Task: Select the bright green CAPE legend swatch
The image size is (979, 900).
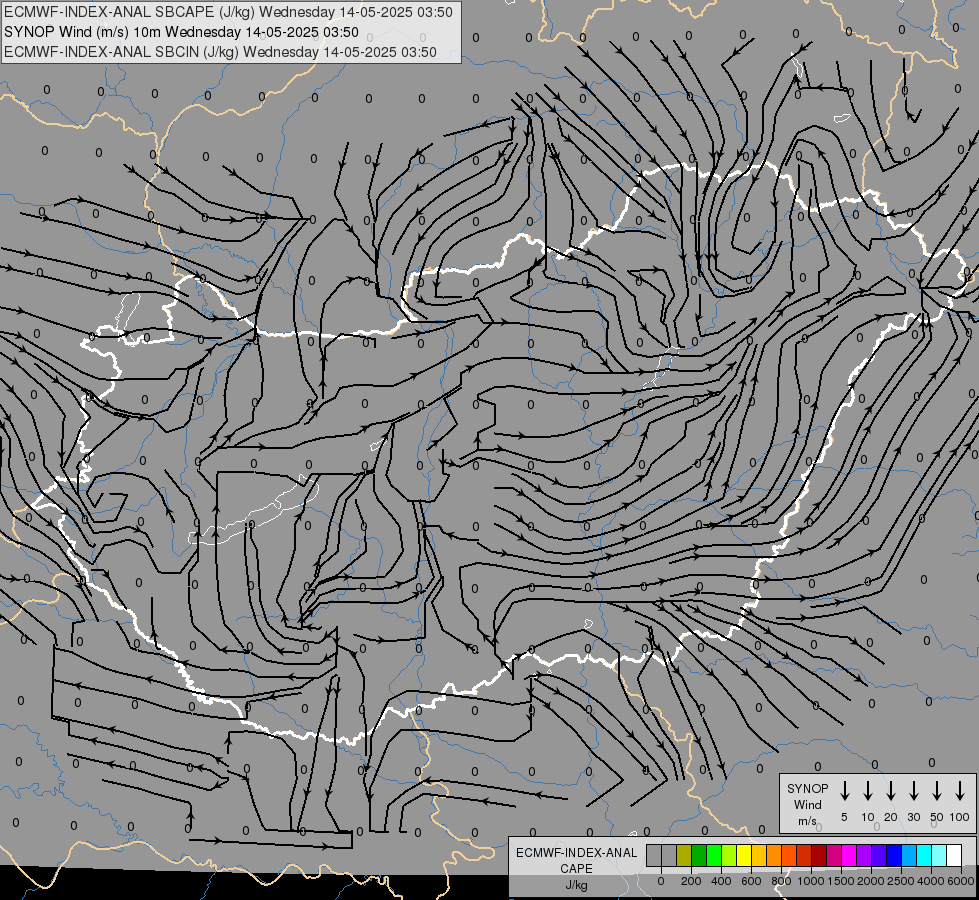Action: coord(714,855)
